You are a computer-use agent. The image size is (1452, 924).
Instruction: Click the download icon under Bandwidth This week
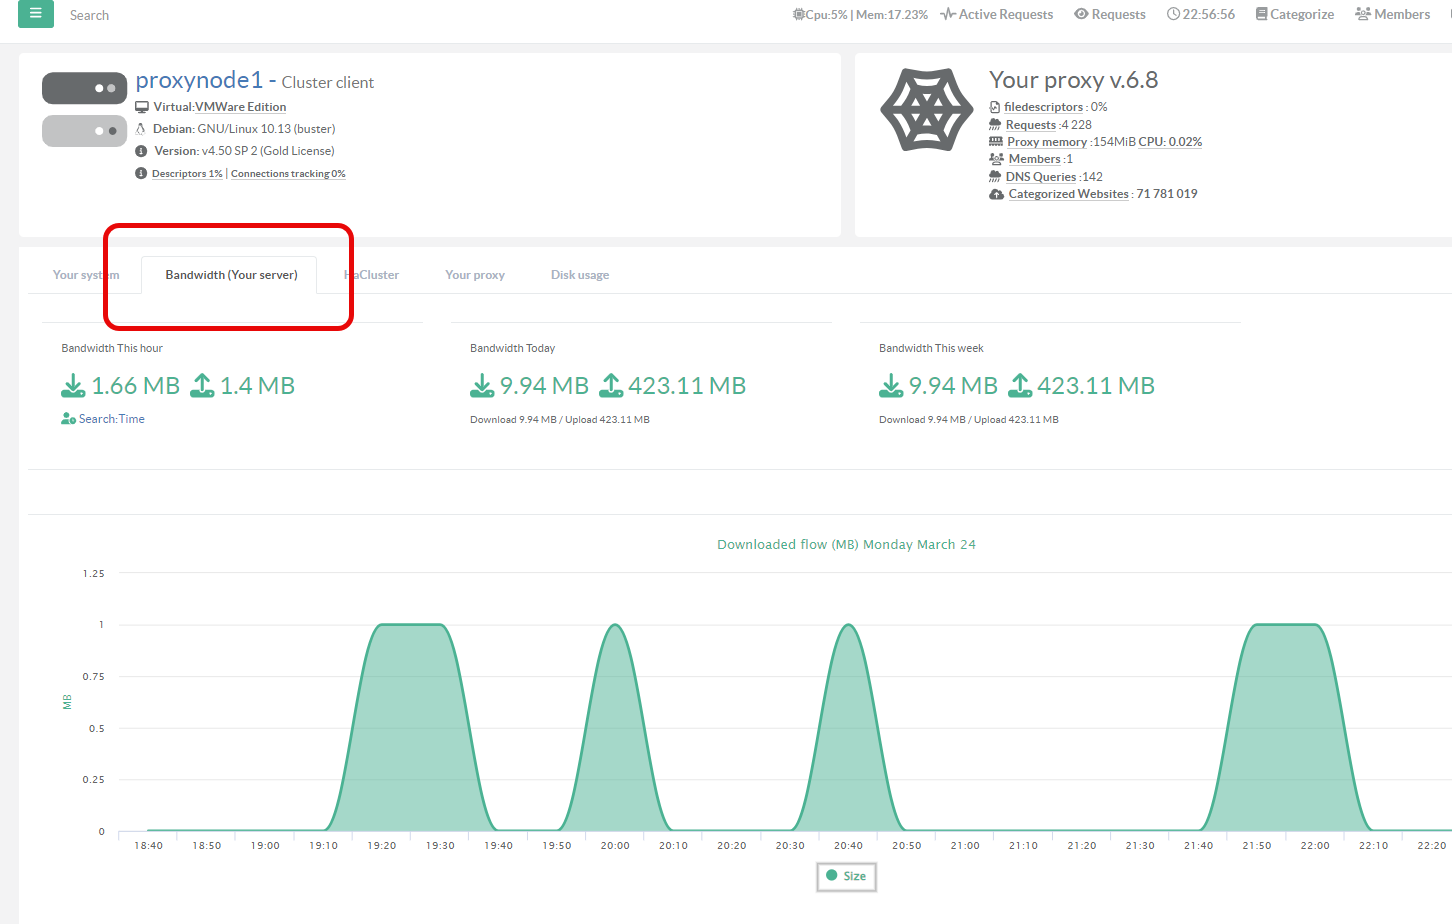(x=890, y=386)
